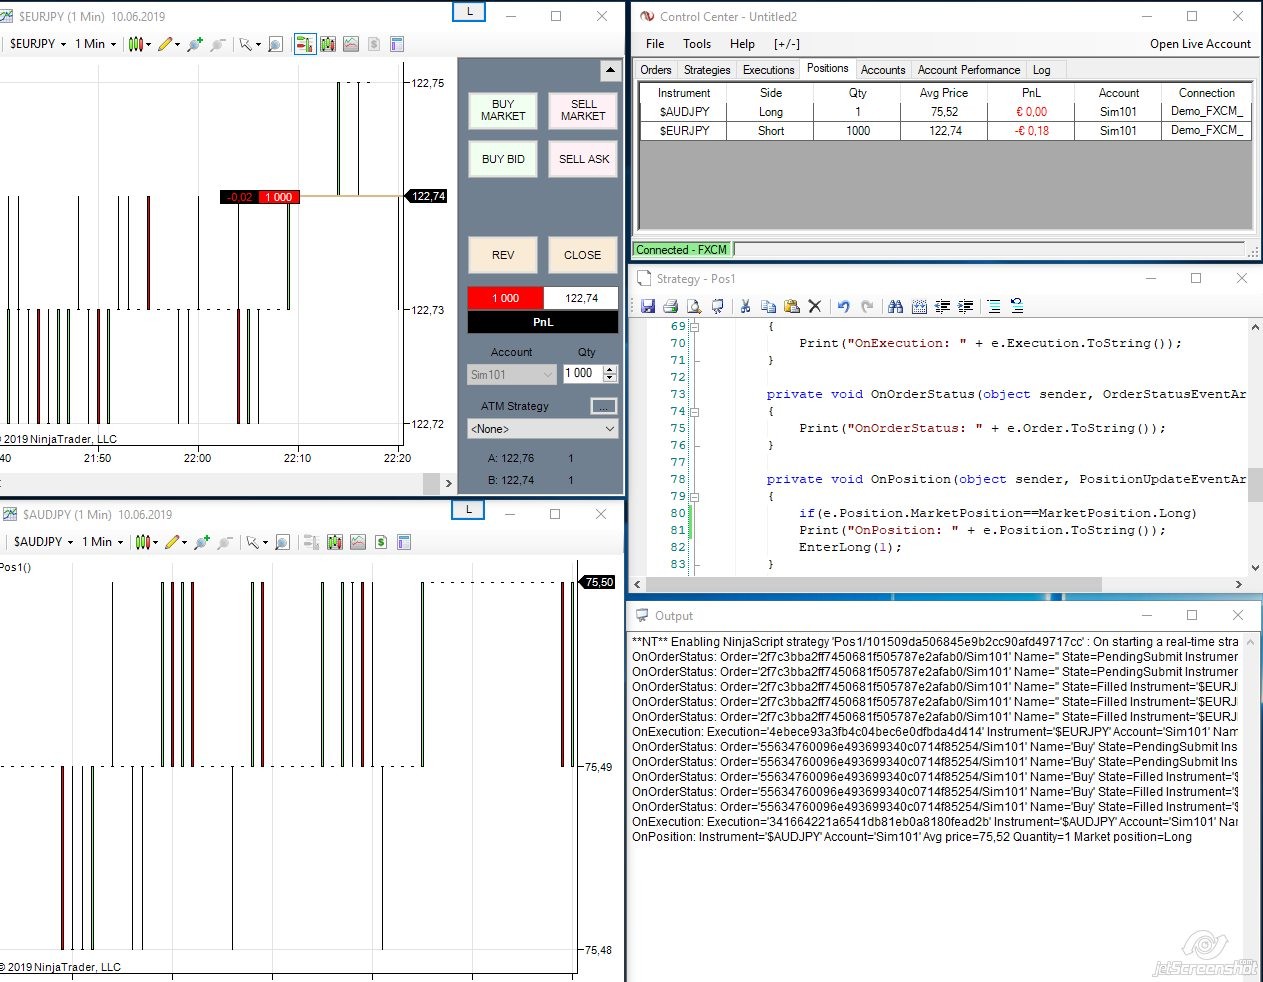This screenshot has height=982, width=1263.
Task: Click increase indent icon in Strategy editor
Action: 965,306
